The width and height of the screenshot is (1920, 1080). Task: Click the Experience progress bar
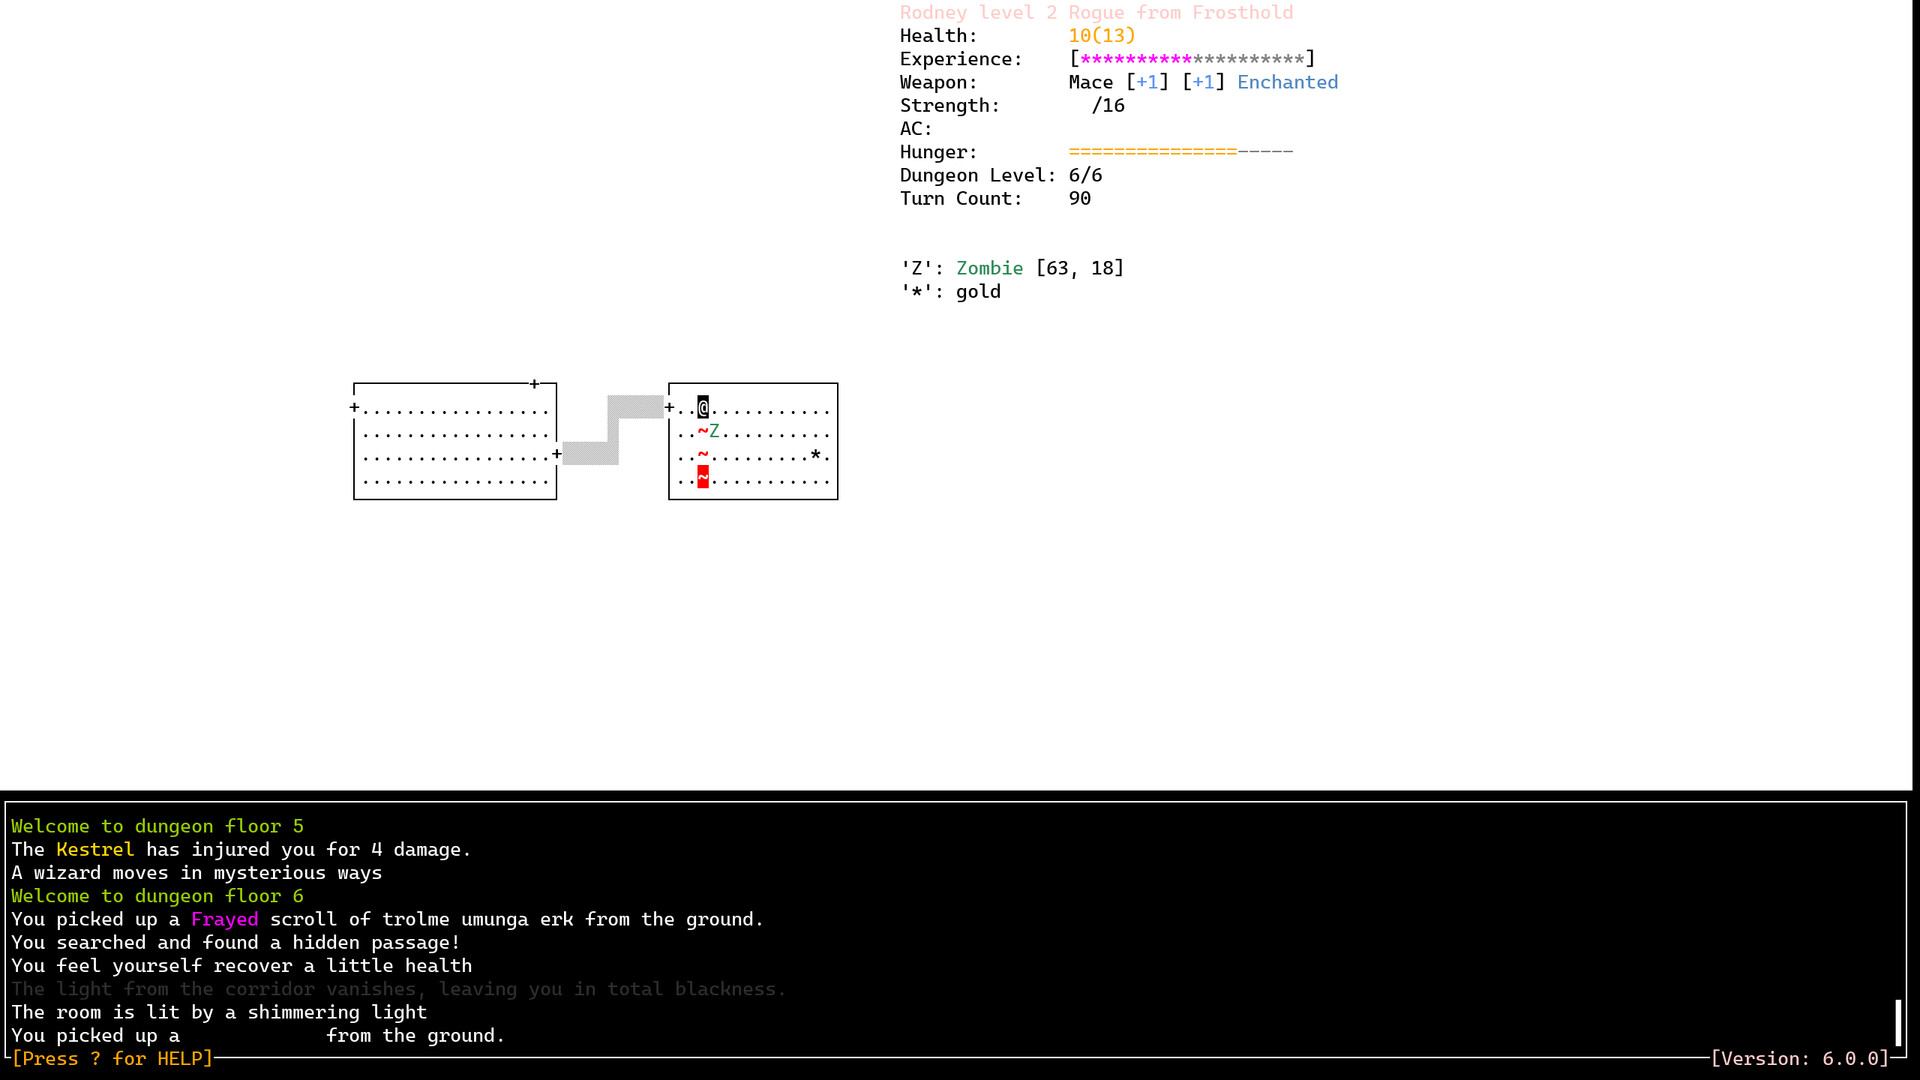coord(1192,59)
